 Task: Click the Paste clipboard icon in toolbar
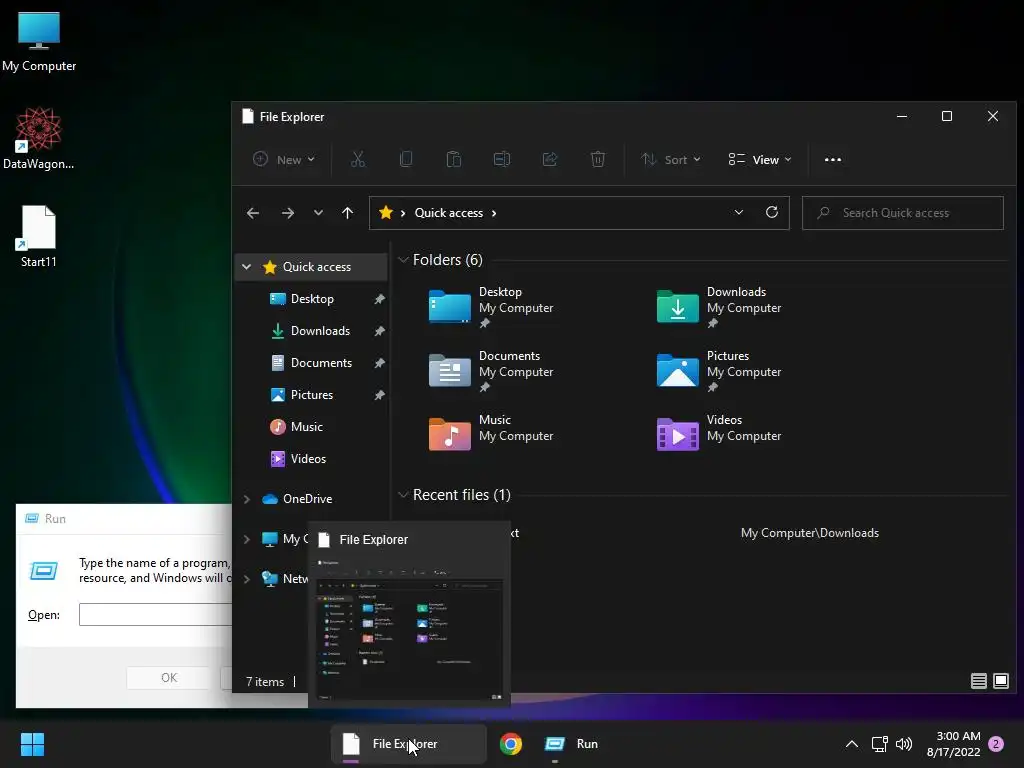pos(454,159)
